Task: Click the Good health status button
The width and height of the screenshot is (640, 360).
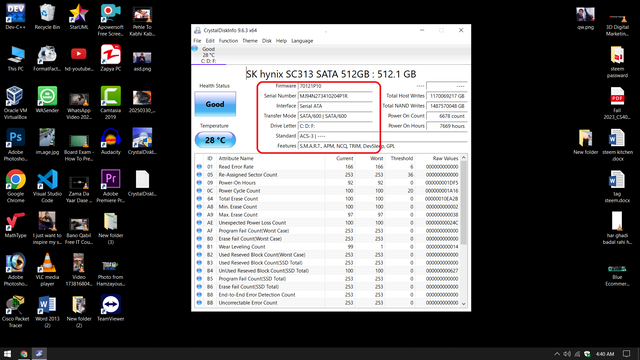Action: coord(215,104)
